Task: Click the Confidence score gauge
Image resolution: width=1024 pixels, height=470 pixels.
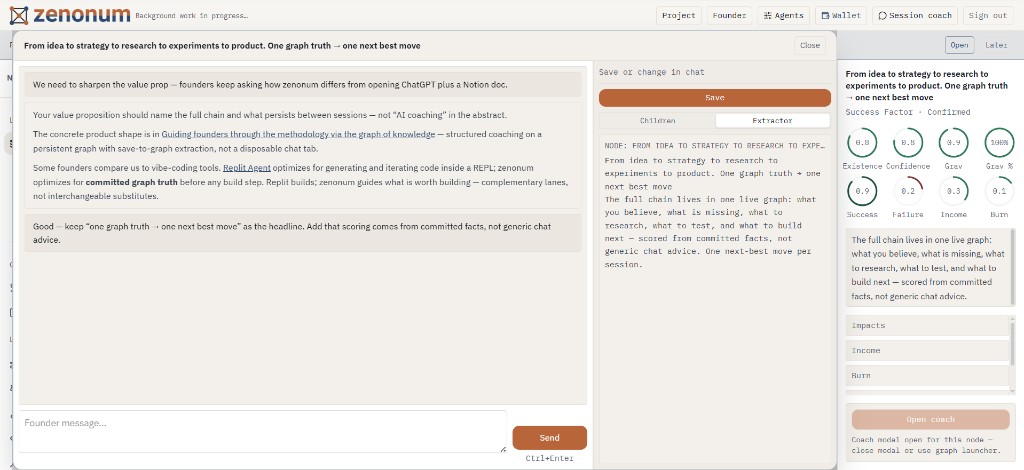Action: [908, 143]
